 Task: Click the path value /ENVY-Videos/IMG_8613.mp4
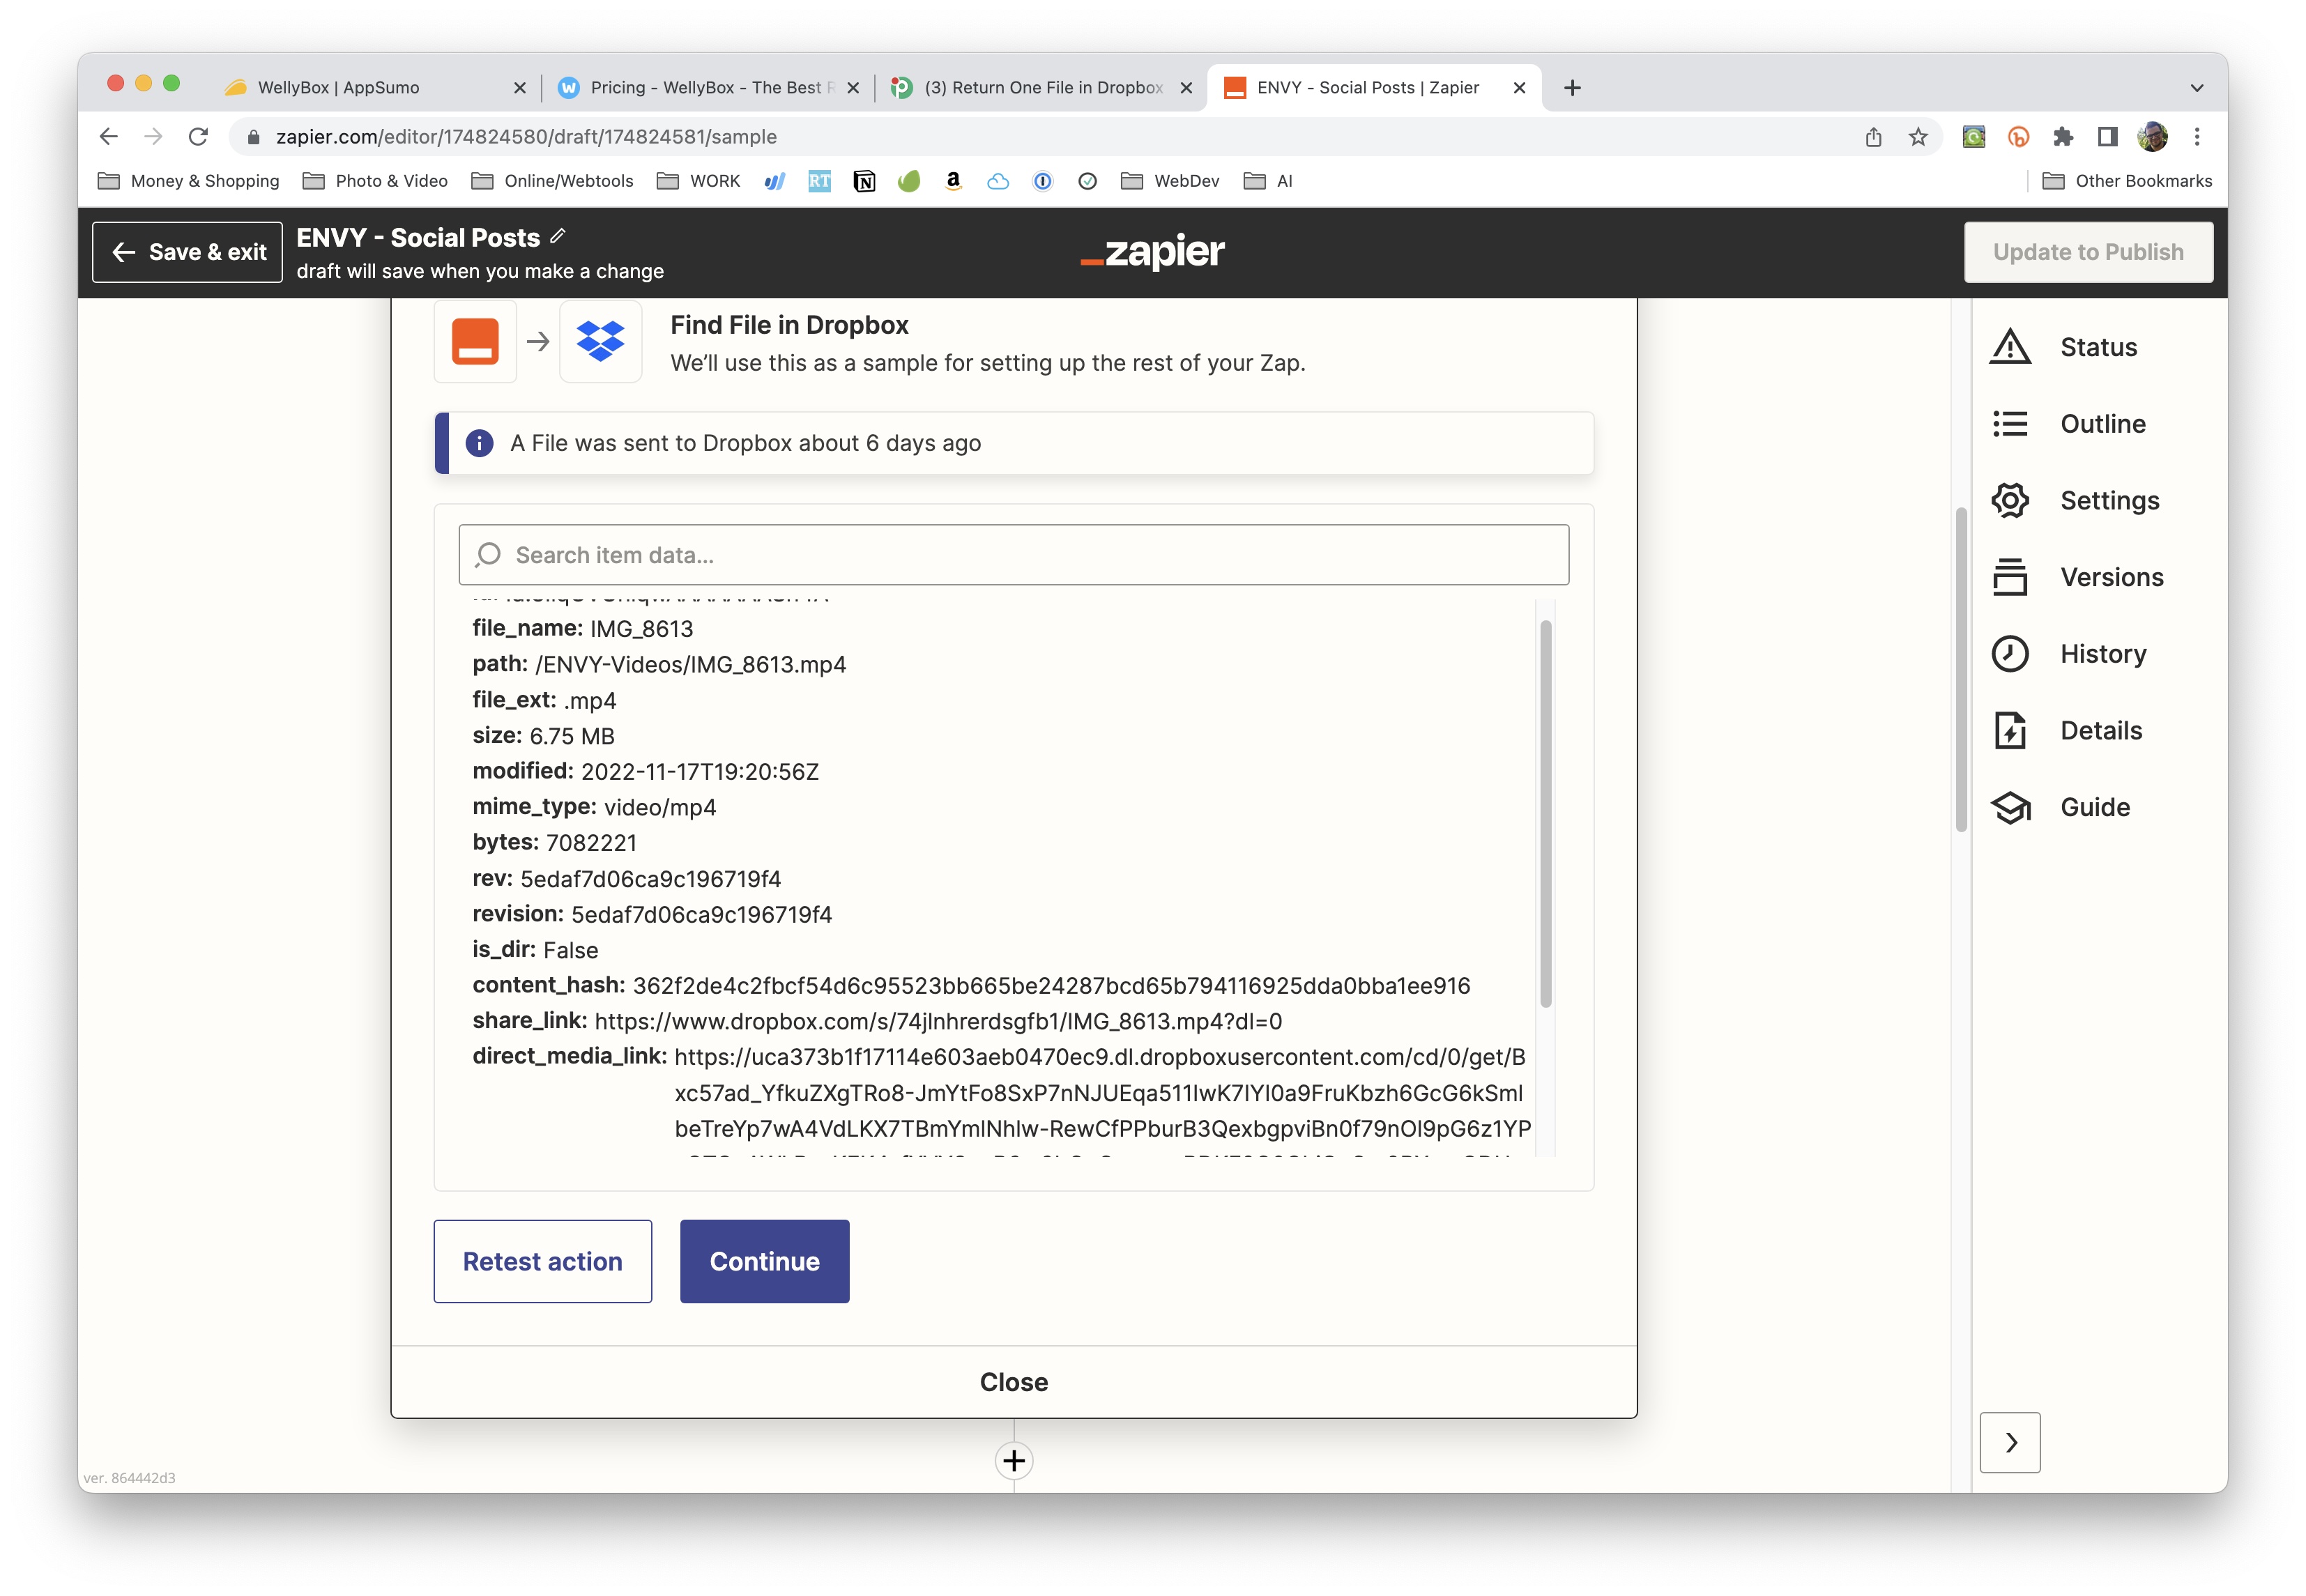690,665
